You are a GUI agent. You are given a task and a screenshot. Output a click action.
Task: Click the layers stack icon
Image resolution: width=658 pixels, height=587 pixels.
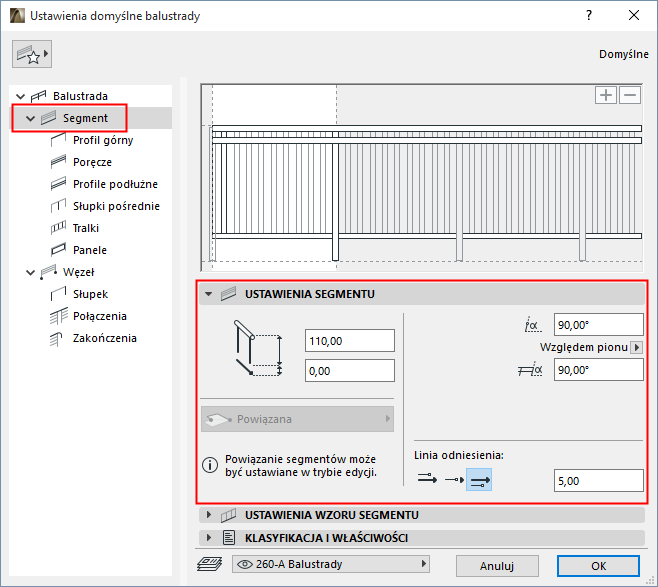point(209,564)
